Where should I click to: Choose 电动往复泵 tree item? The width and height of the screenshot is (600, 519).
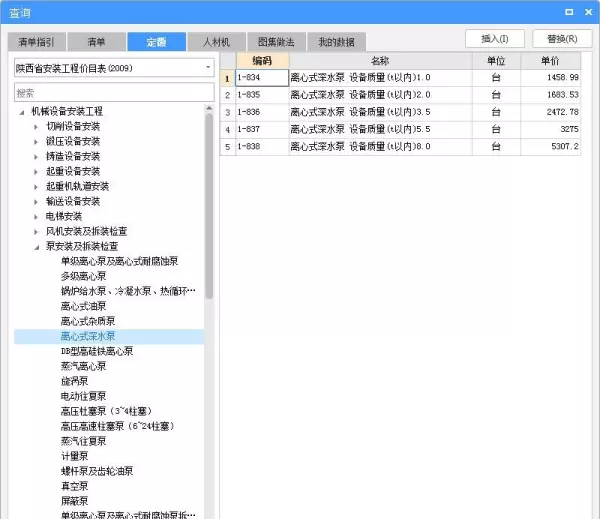tap(83, 396)
